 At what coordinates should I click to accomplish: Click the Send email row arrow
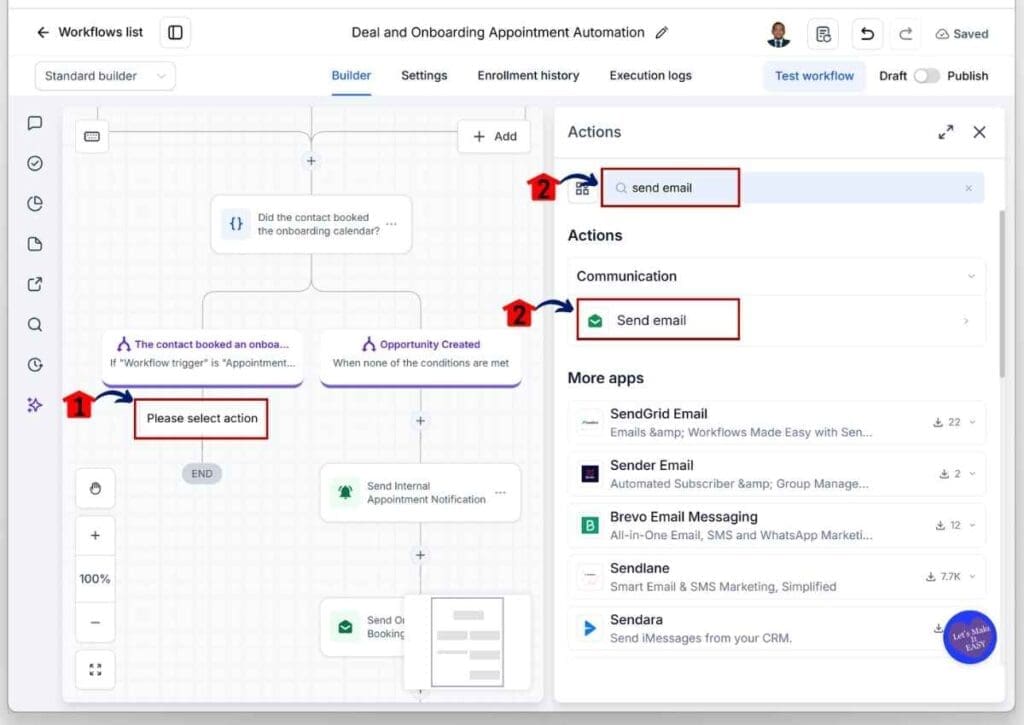coord(966,321)
